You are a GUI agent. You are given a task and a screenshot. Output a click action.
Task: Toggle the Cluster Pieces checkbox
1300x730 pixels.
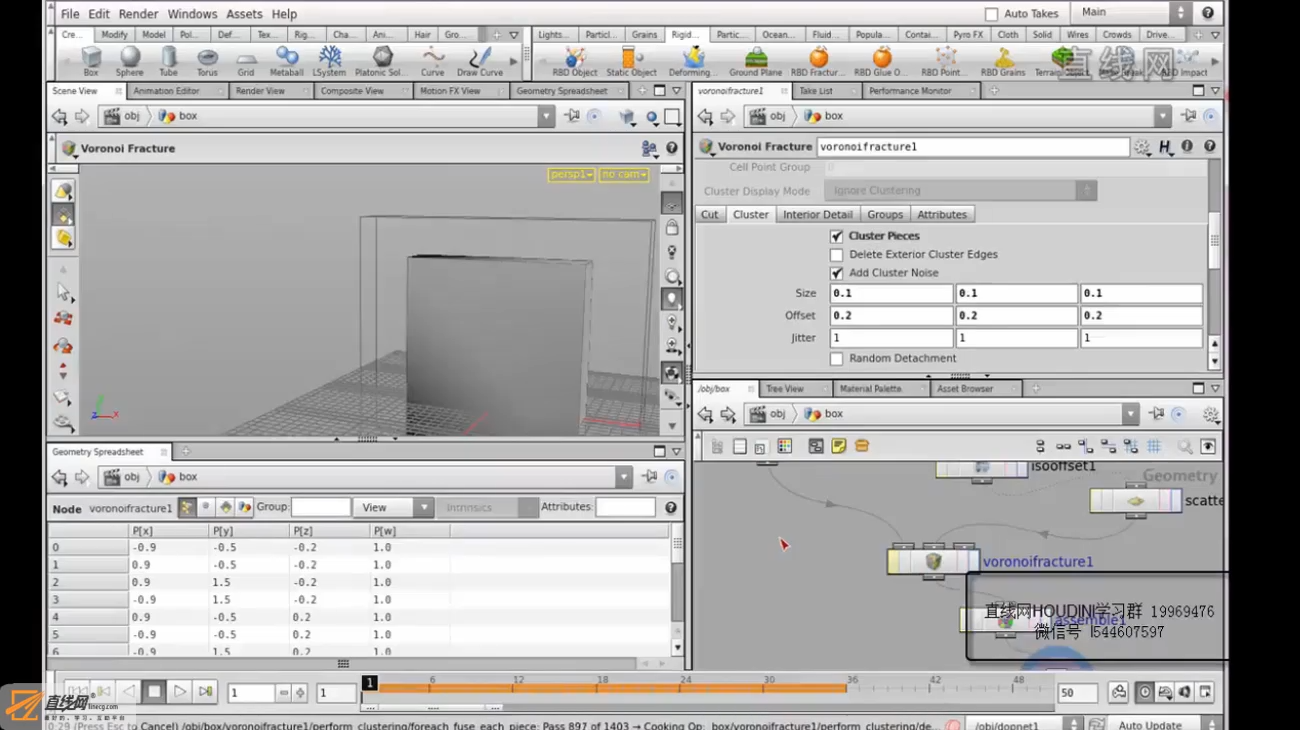click(x=837, y=236)
